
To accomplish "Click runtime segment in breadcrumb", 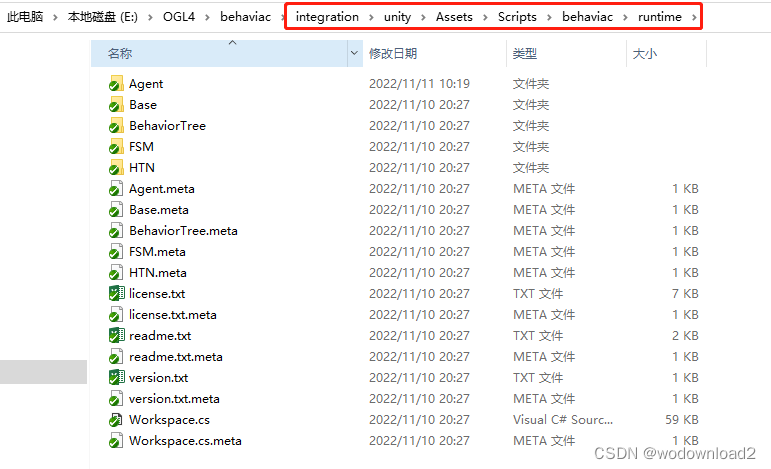I will click(660, 17).
